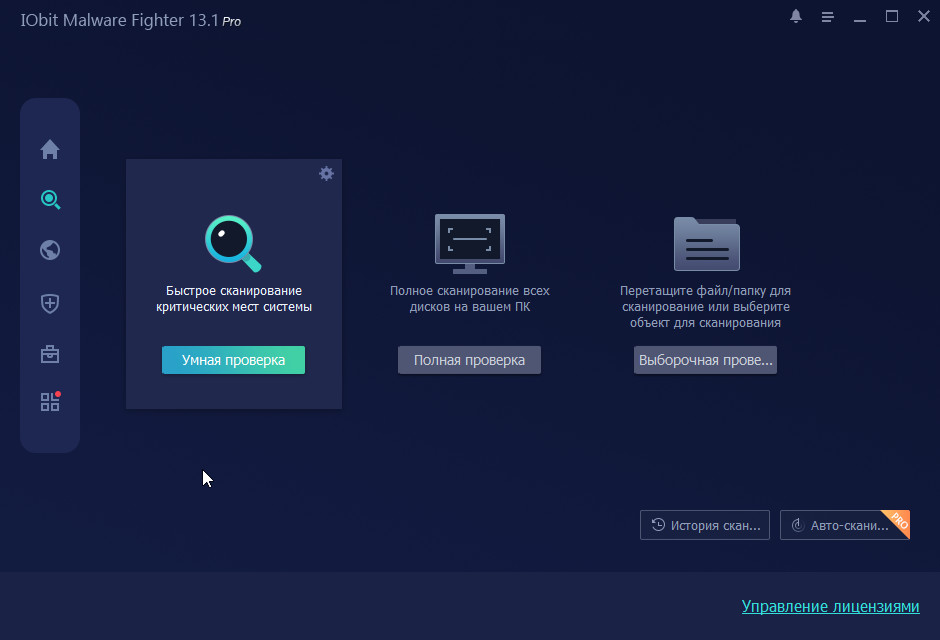Open the Авто-сканирование PRO button
Screen dimensions: 940x640
840,525
